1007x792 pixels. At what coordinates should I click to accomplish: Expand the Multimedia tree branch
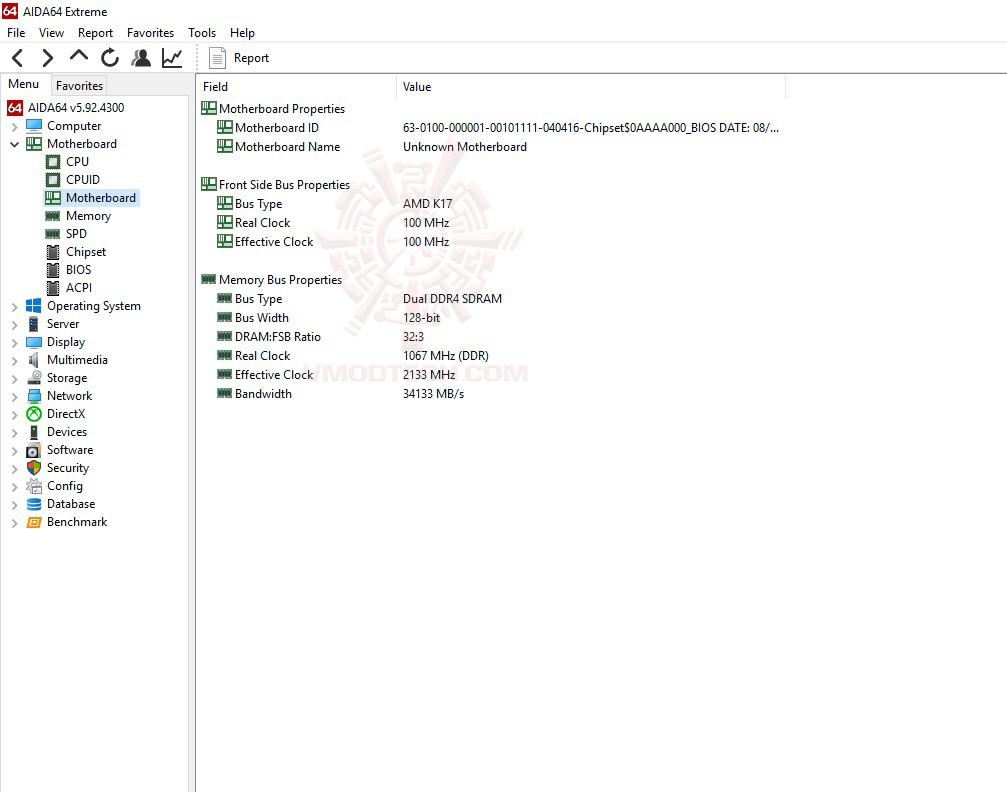point(14,360)
